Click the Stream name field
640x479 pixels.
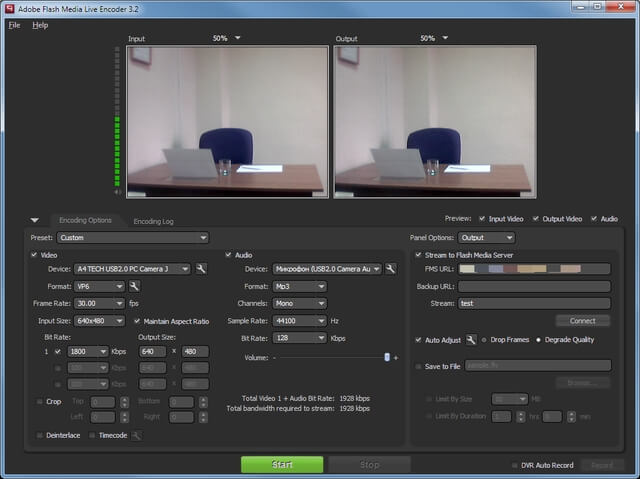click(534, 304)
